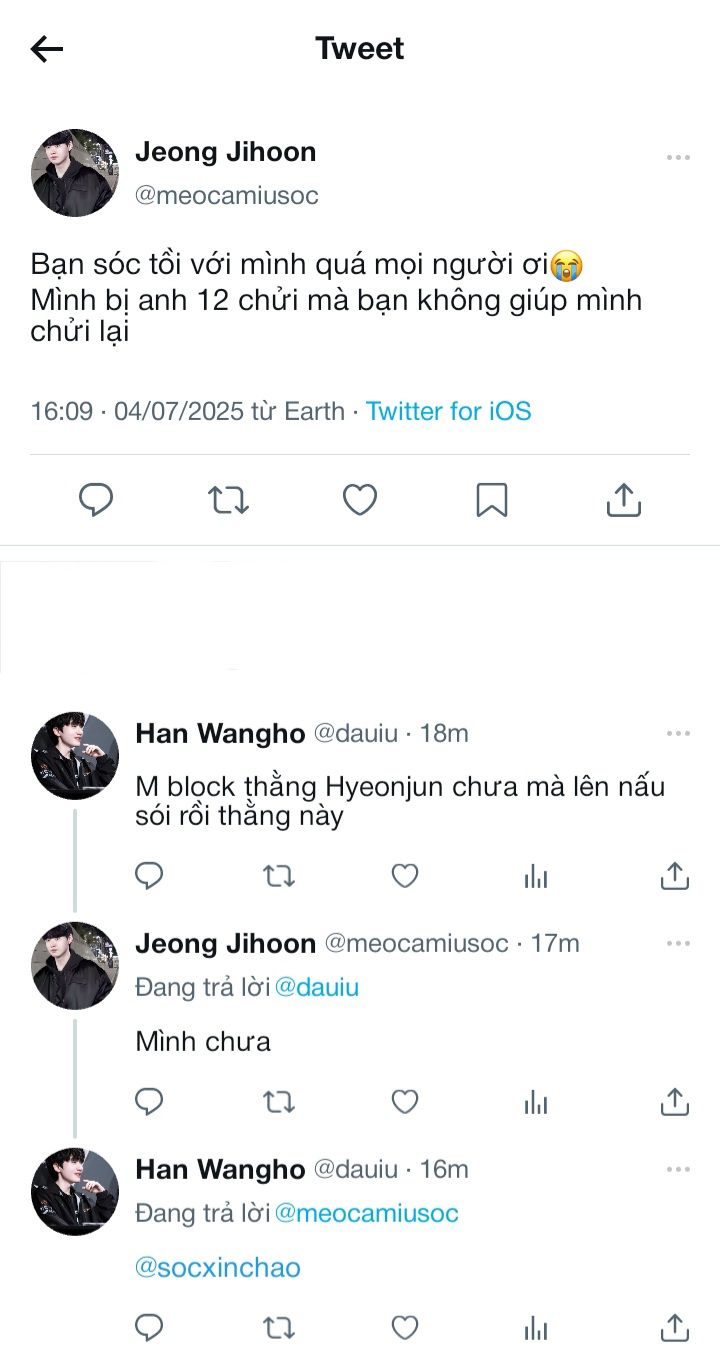Open the 'Twitter for iOS' link
The image size is (720, 1364).
pyautogui.click(x=448, y=411)
